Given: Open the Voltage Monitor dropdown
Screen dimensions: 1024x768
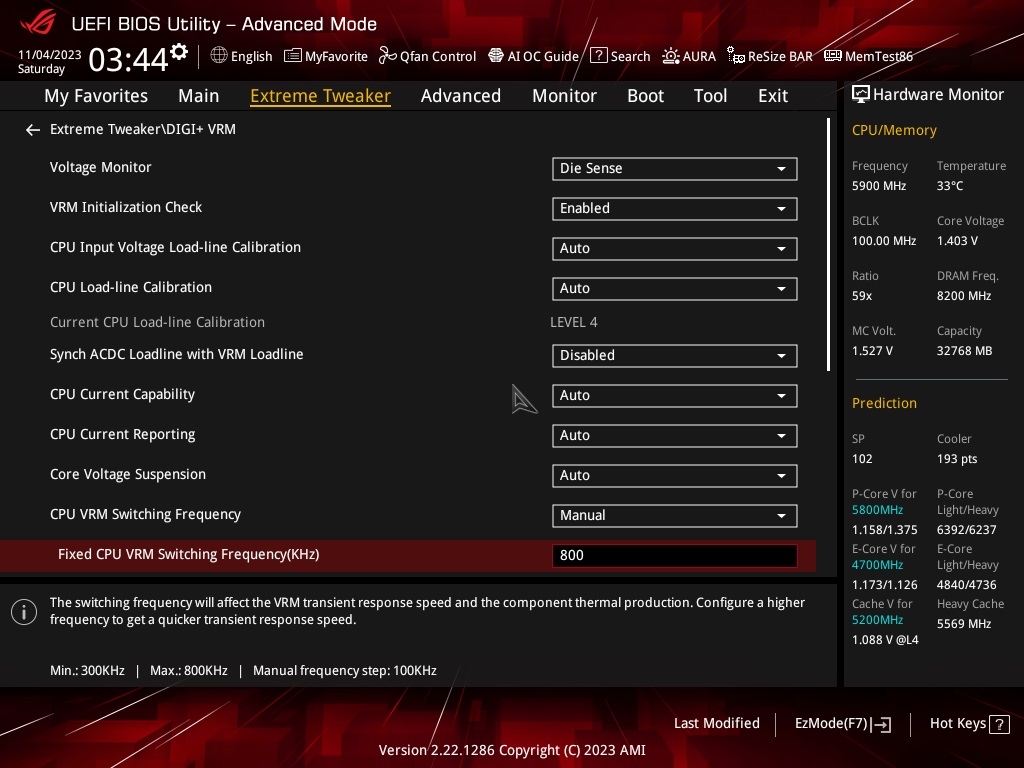Looking at the screenshot, I should [674, 168].
